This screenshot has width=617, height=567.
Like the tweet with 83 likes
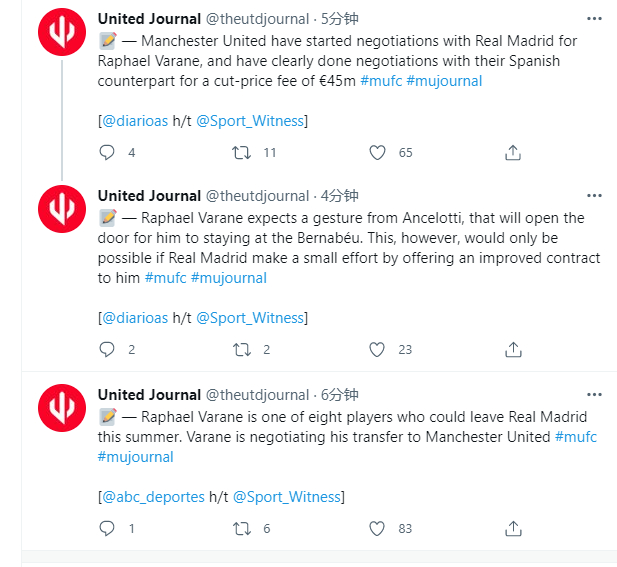pos(377,528)
